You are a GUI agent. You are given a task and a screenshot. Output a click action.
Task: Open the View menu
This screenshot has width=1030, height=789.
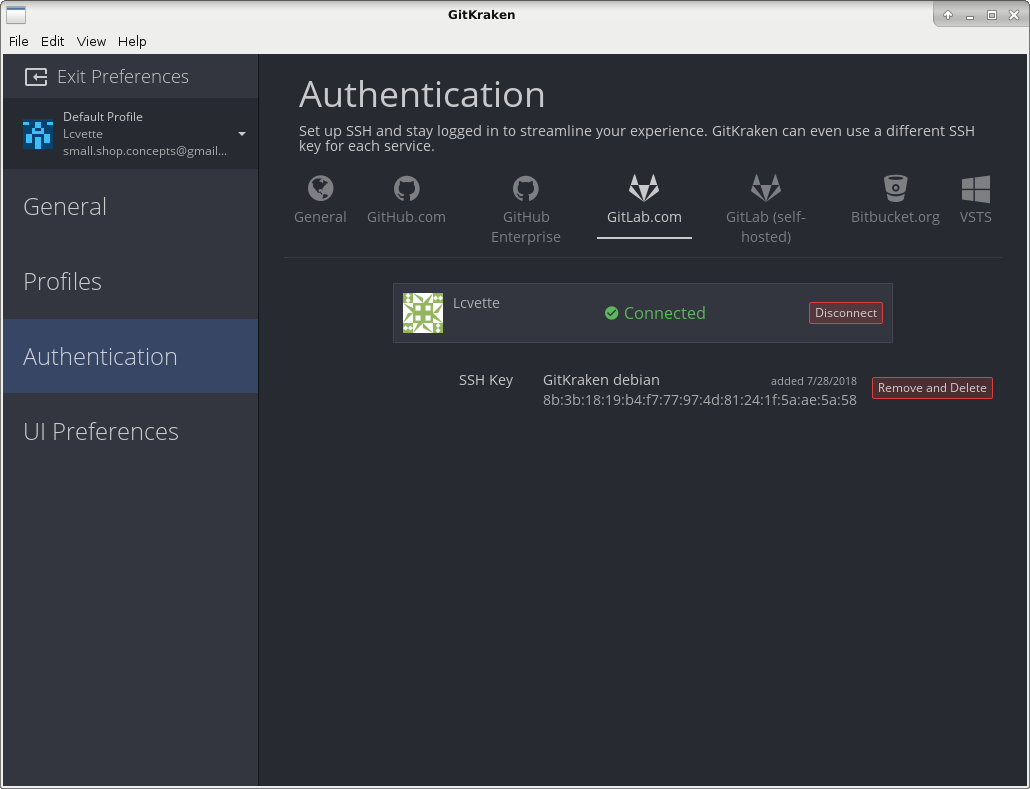pos(91,41)
